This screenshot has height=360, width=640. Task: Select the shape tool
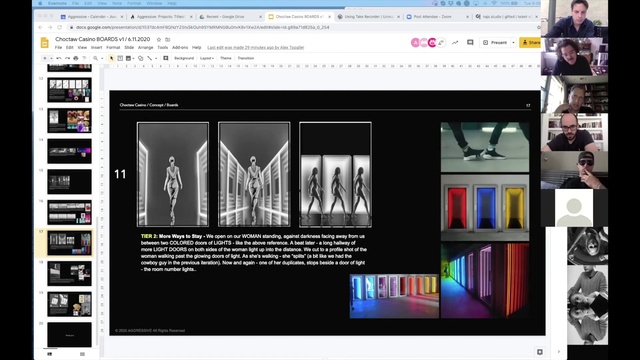140,58
